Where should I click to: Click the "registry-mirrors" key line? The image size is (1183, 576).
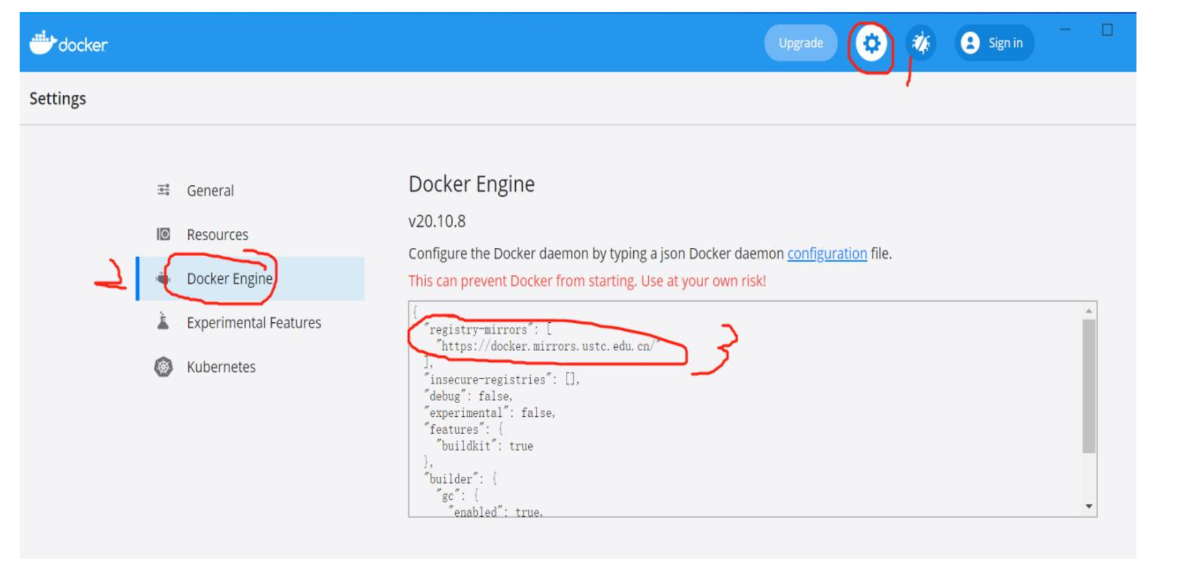(489, 329)
